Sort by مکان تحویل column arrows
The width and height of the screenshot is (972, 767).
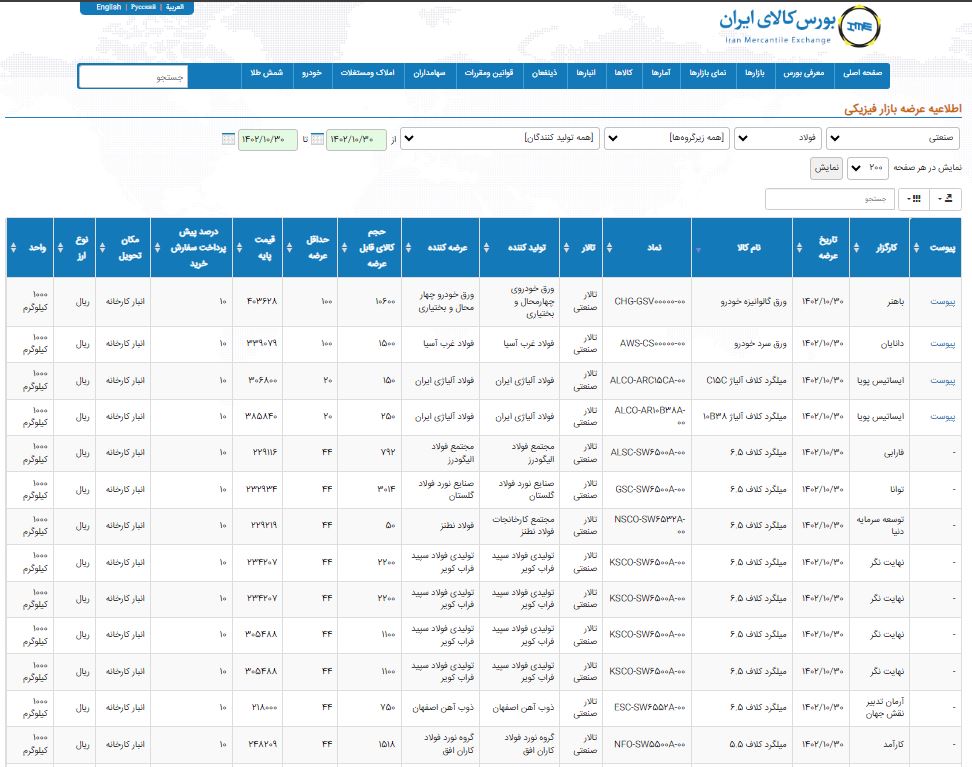point(102,247)
